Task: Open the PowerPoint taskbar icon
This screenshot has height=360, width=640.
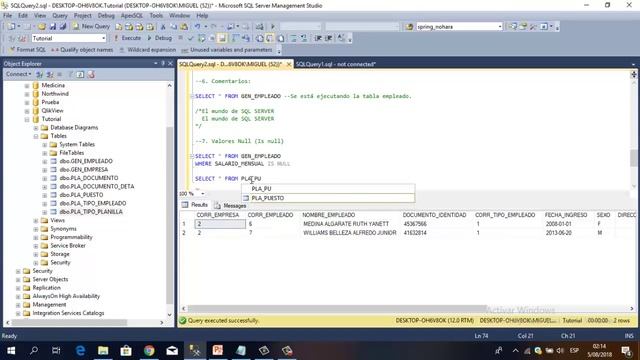Action: coord(218,351)
